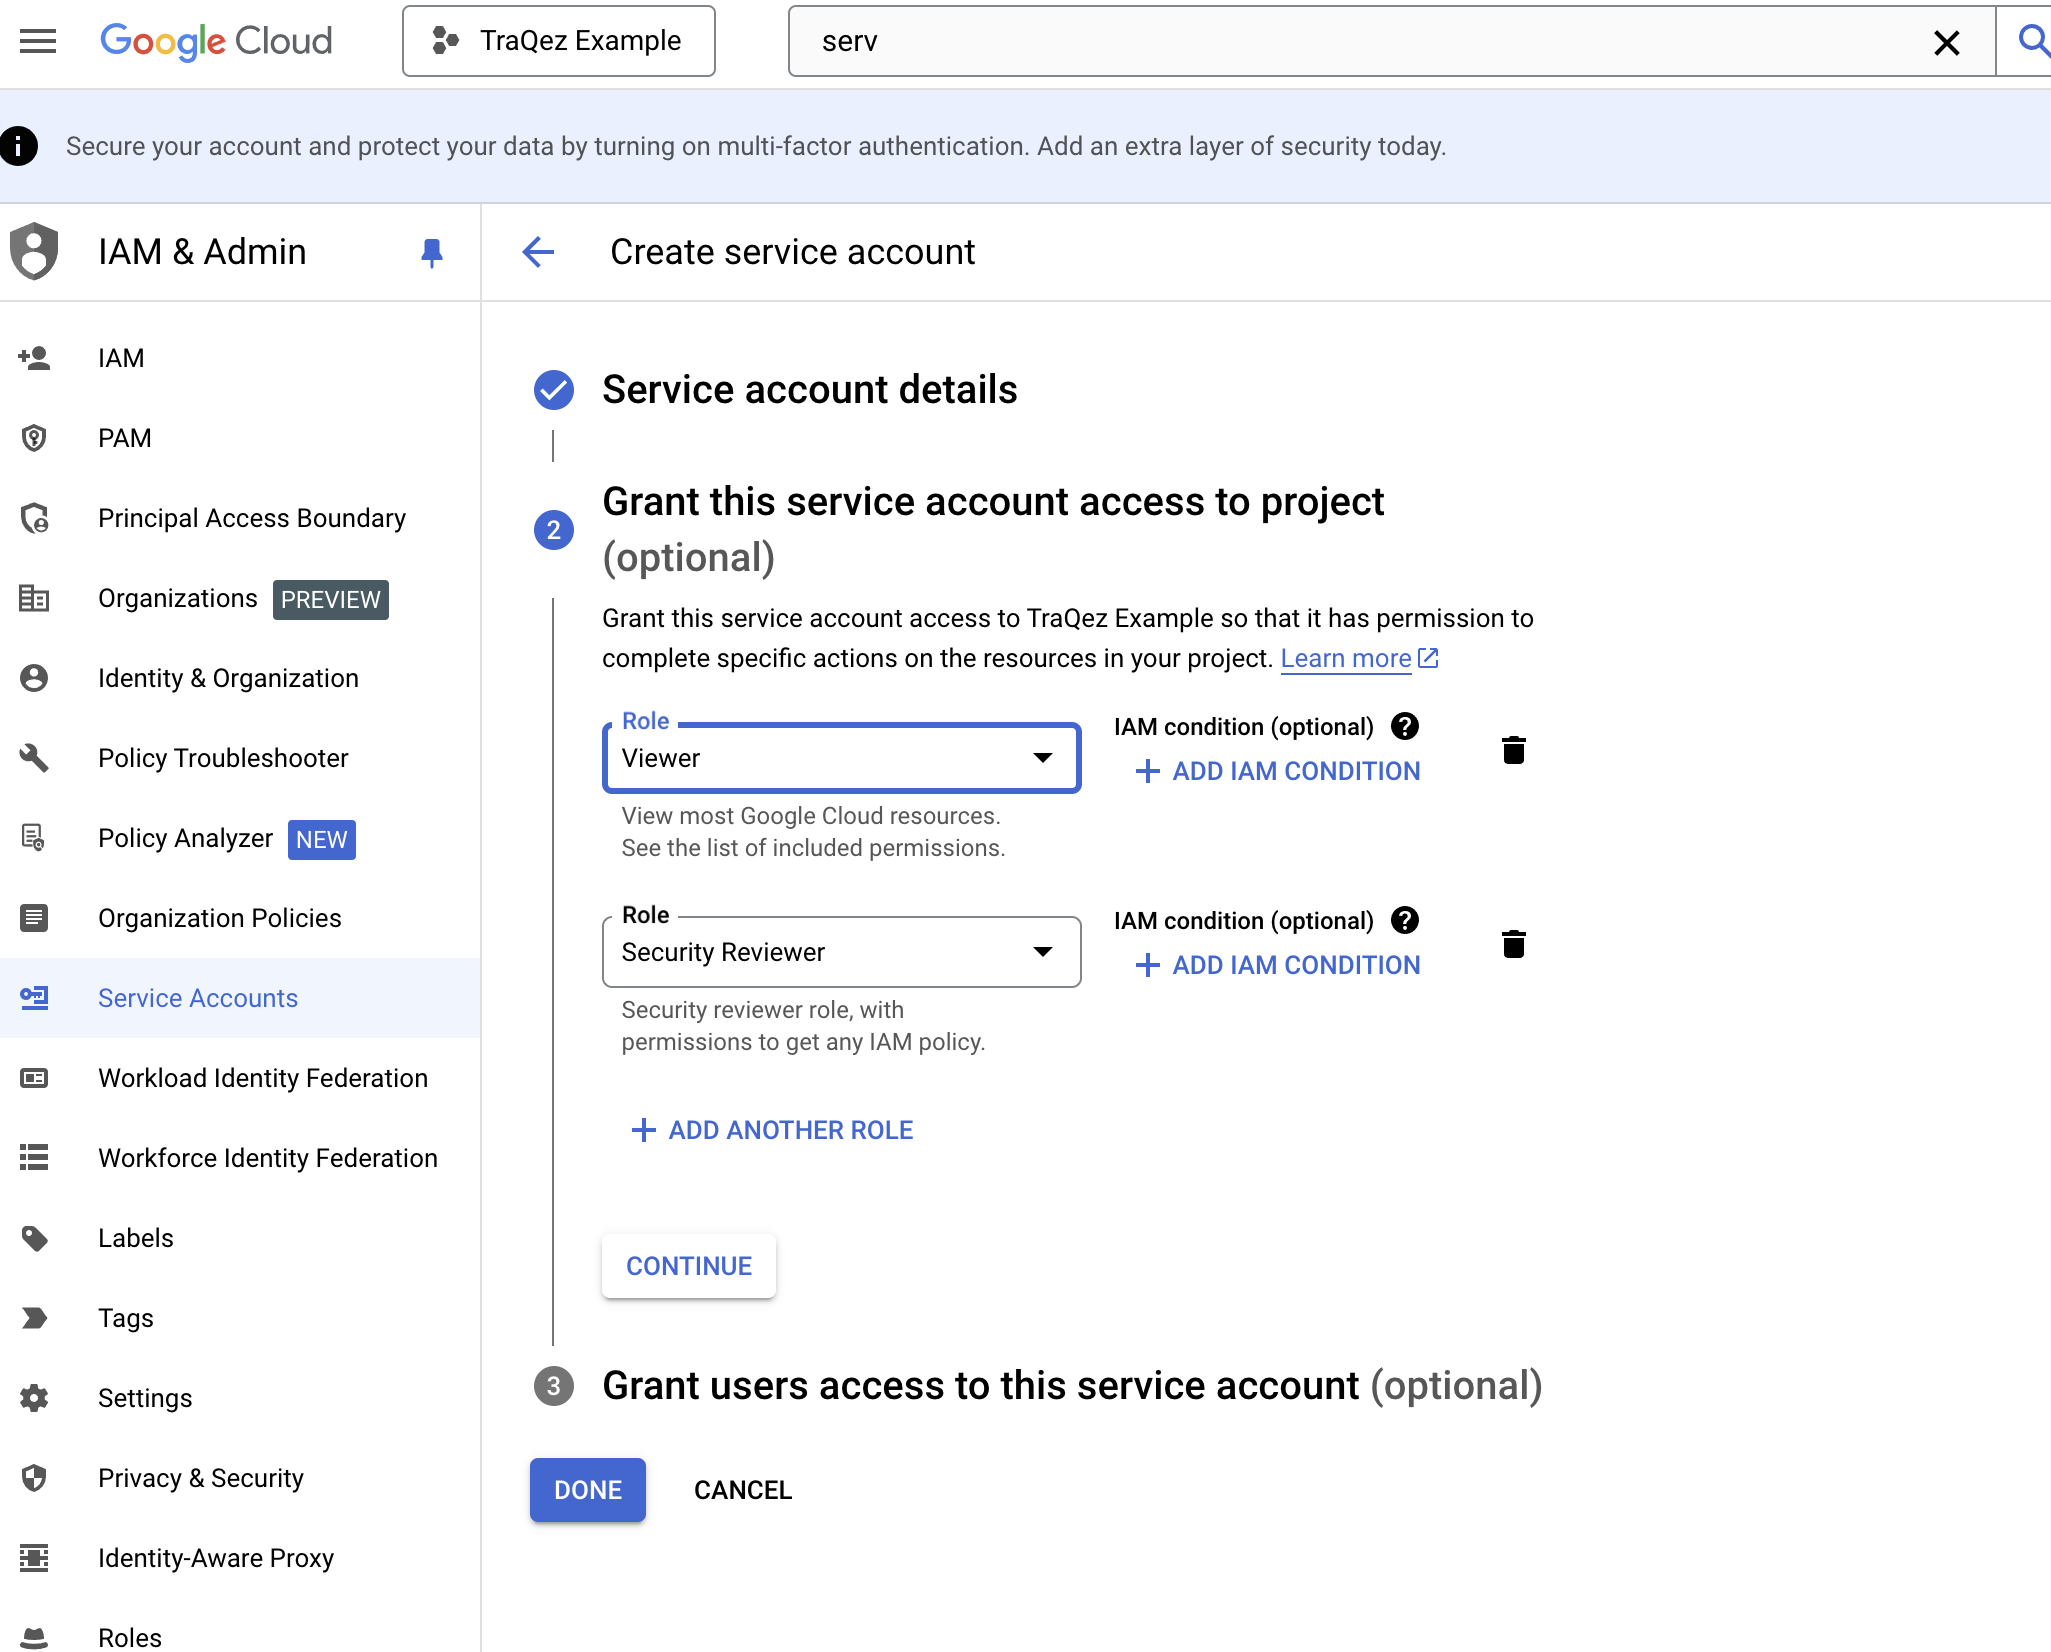This screenshot has width=2051, height=1652.
Task: Go to Workload Identity Federation
Action: [262, 1078]
